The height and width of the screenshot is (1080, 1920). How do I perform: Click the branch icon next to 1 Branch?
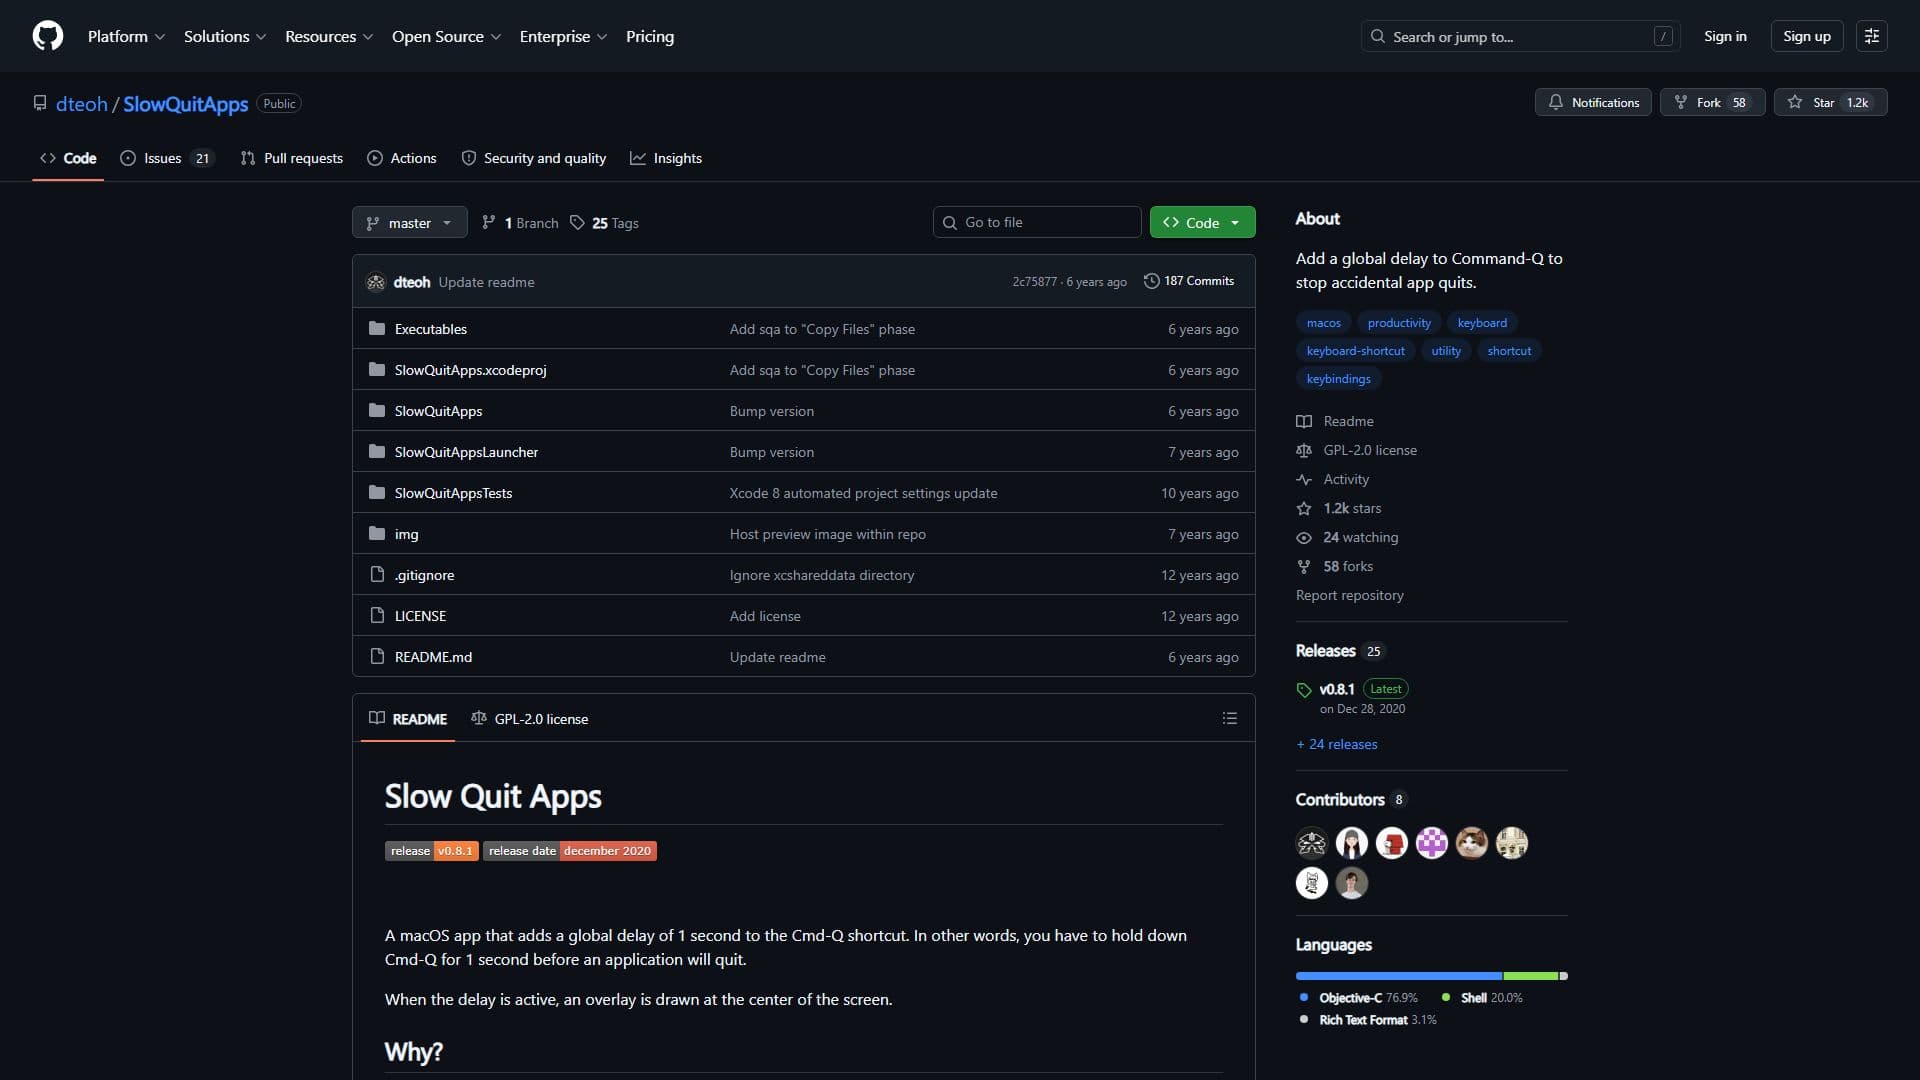click(x=489, y=222)
